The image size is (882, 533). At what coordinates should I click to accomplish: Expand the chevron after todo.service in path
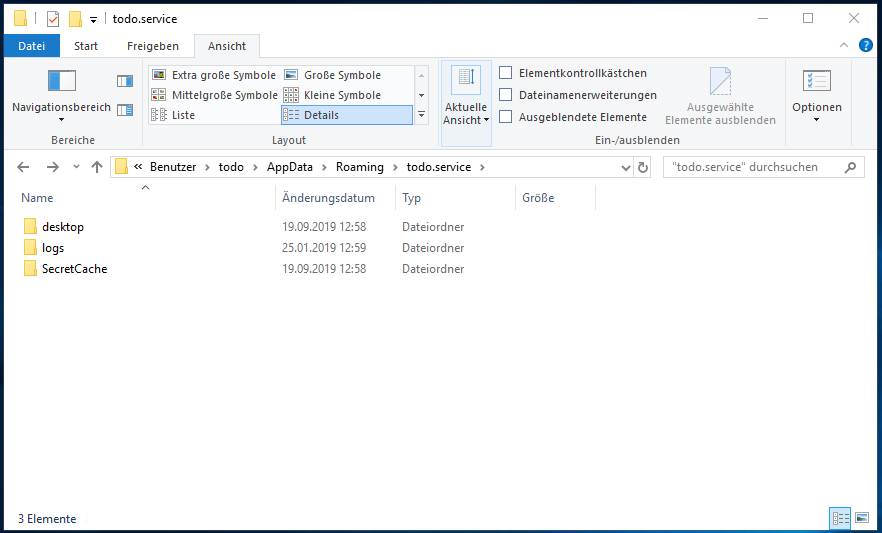pyautogui.click(x=482, y=167)
